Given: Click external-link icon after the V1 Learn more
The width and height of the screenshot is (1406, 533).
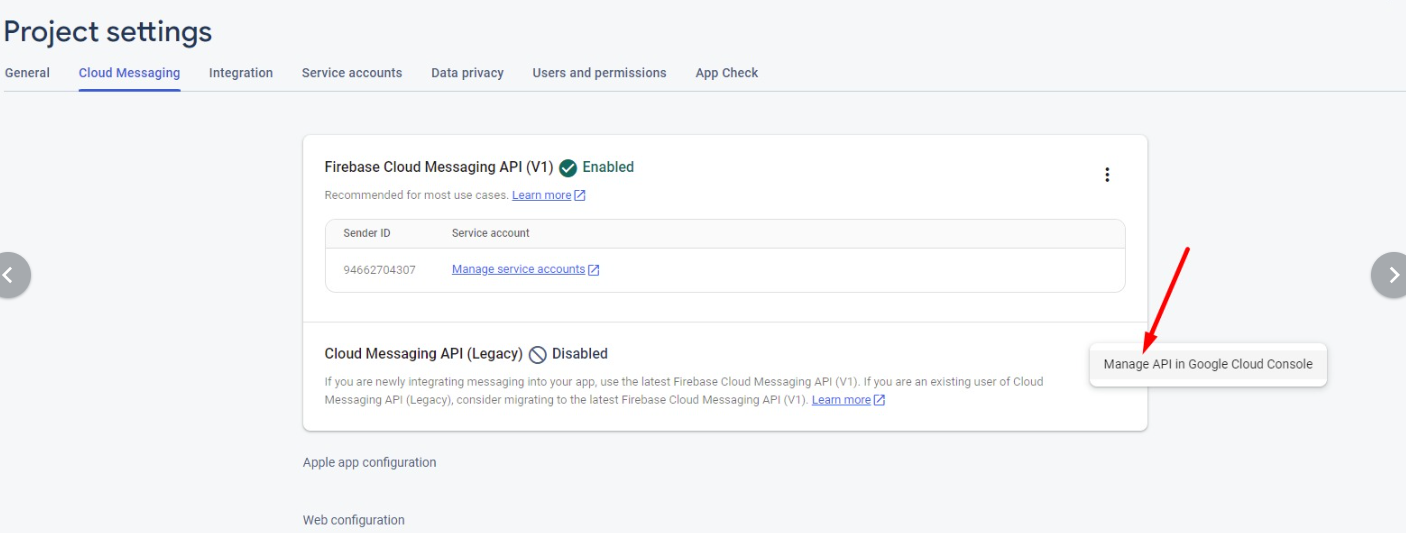Looking at the screenshot, I should pyautogui.click(x=580, y=196).
